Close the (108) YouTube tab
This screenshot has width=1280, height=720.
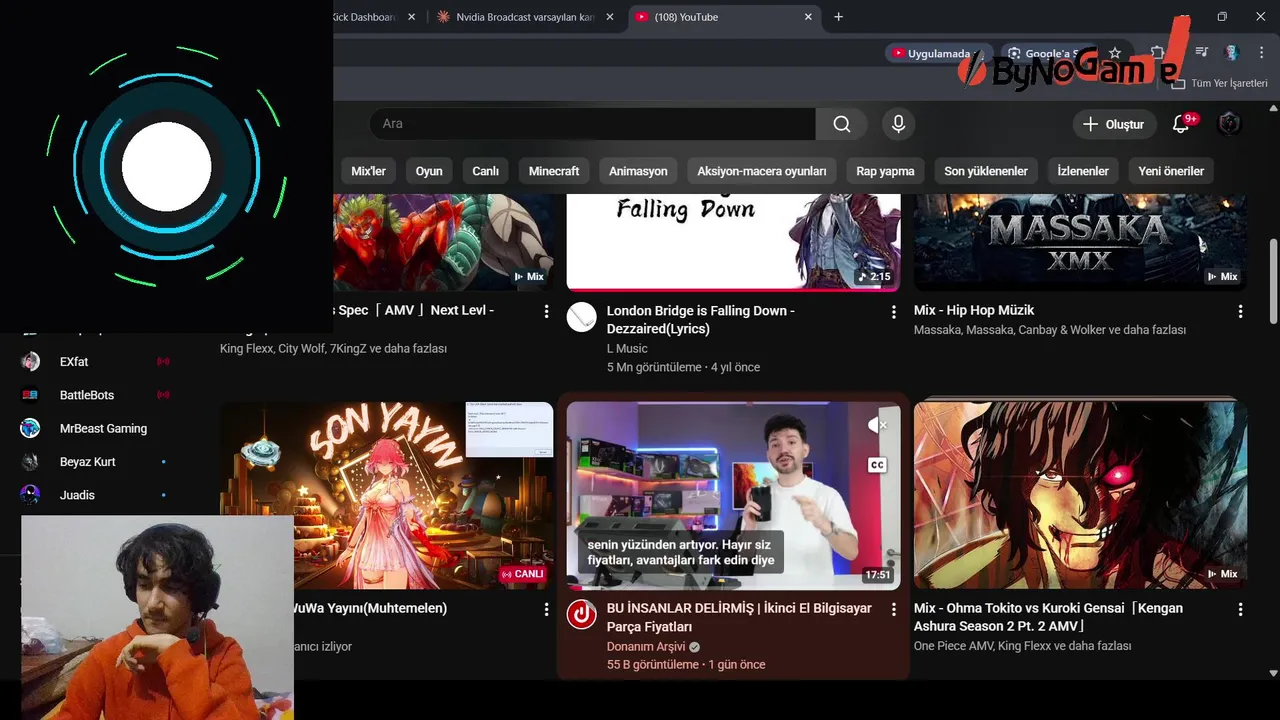click(x=808, y=17)
